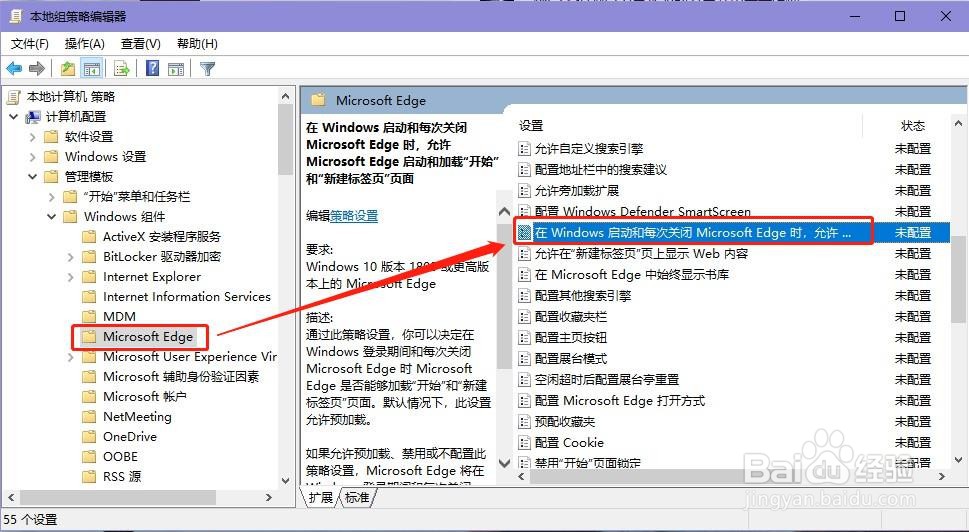The width and height of the screenshot is (969, 532).
Task: Expand the Windows 设置 tree node
Action: [x=33, y=157]
